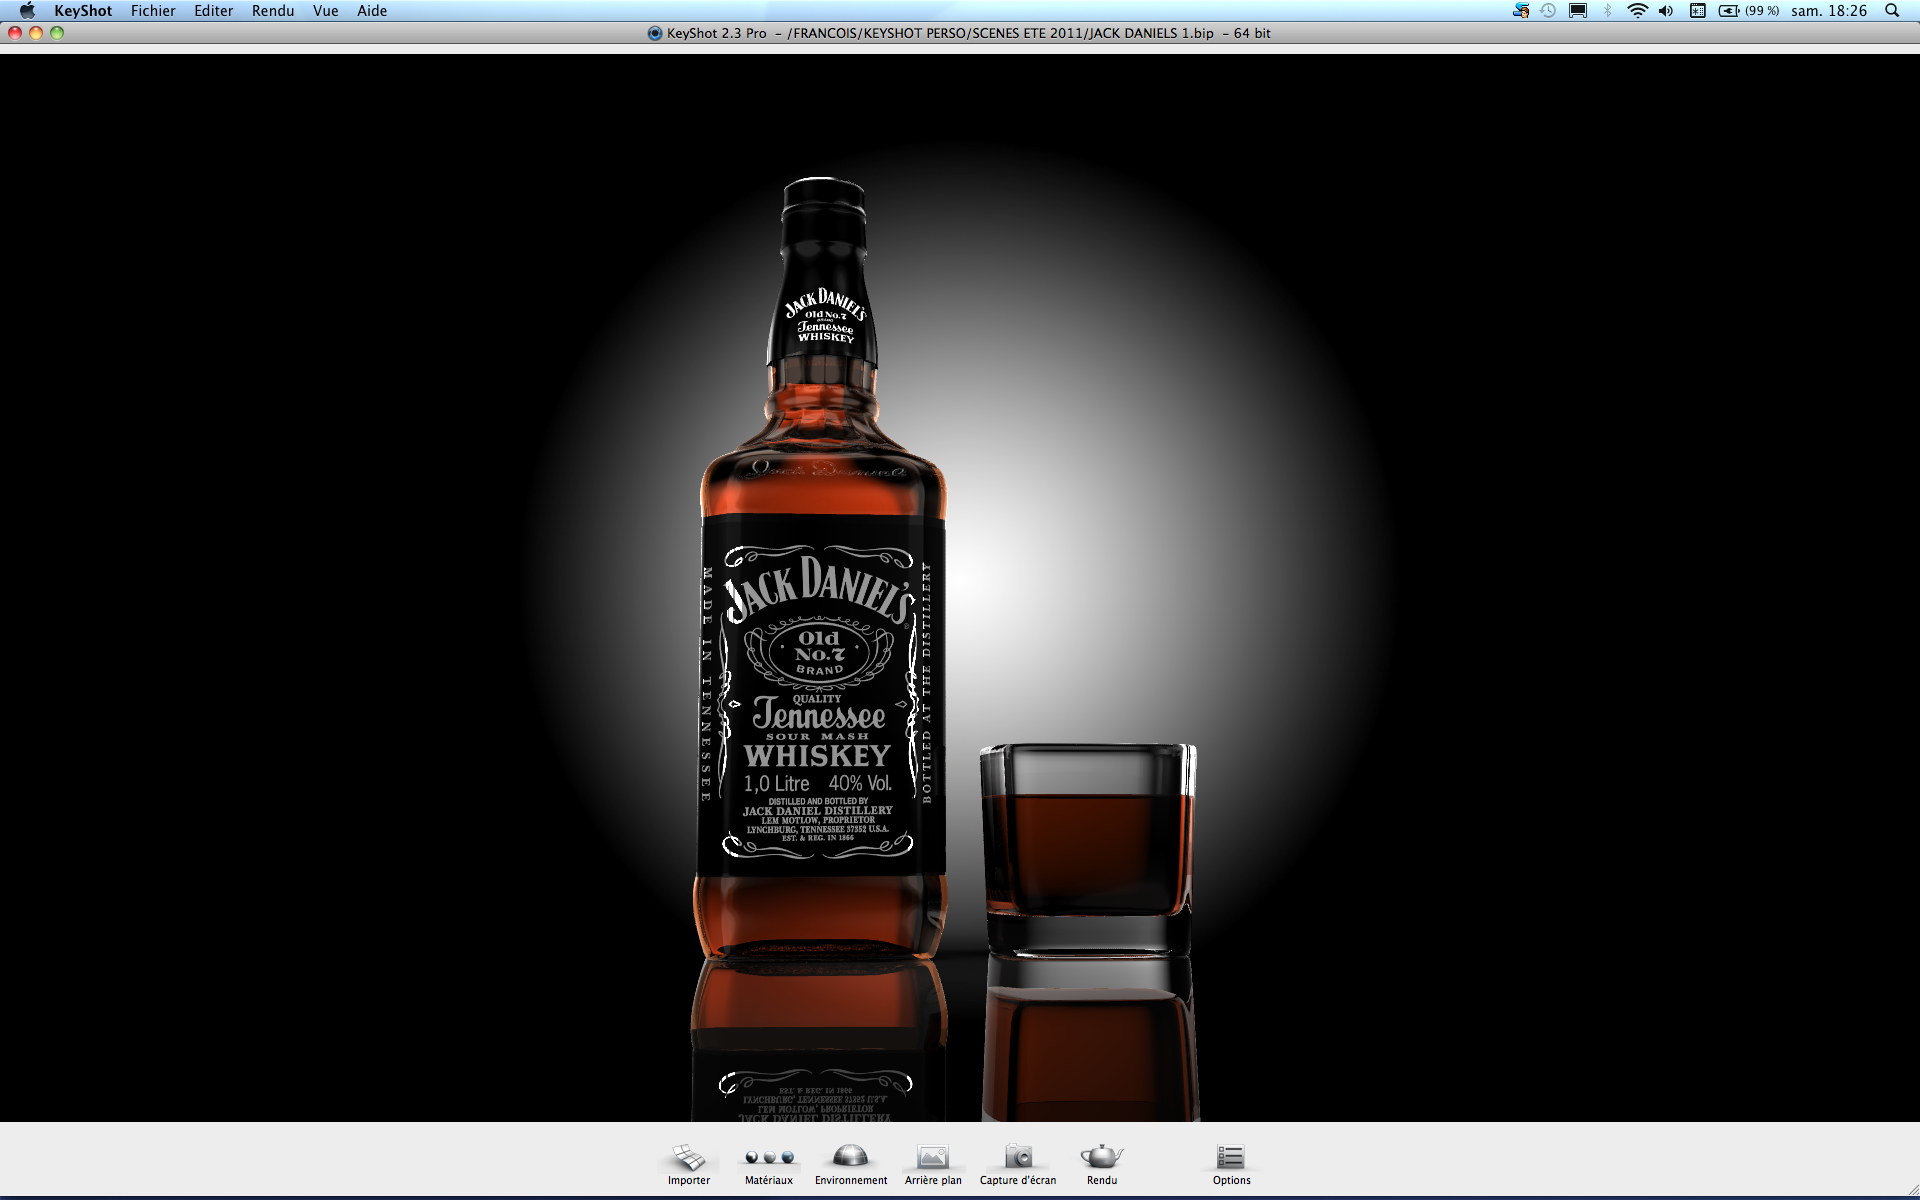Open the Editer menu
Viewport: 1920px width, 1200px height.
(x=213, y=11)
